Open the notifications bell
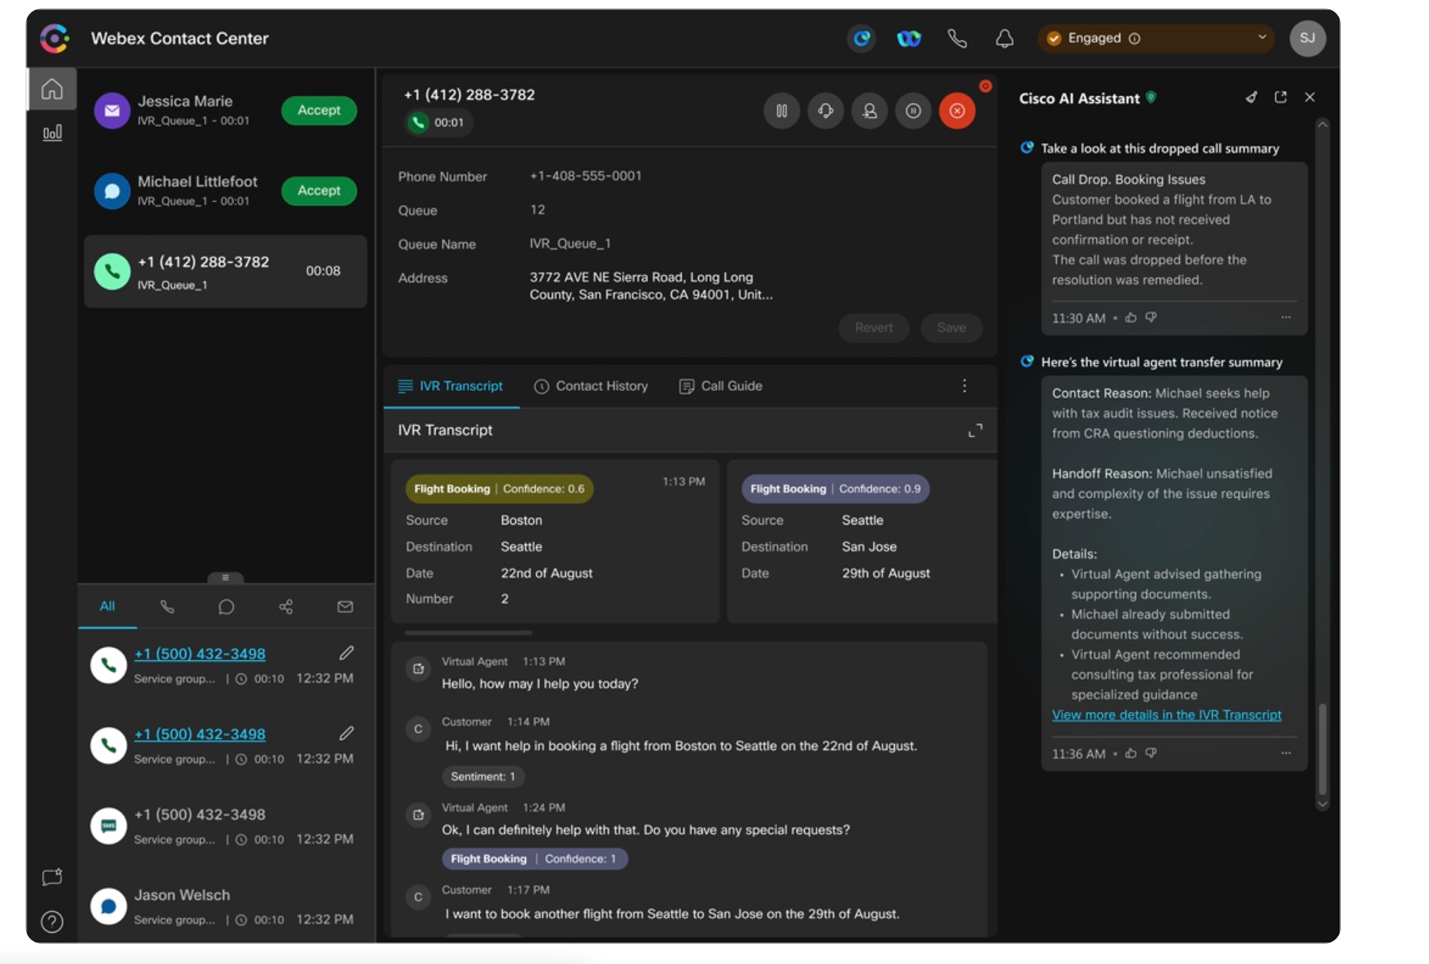Image resolution: width=1429 pixels, height=964 pixels. pyautogui.click(x=1004, y=39)
